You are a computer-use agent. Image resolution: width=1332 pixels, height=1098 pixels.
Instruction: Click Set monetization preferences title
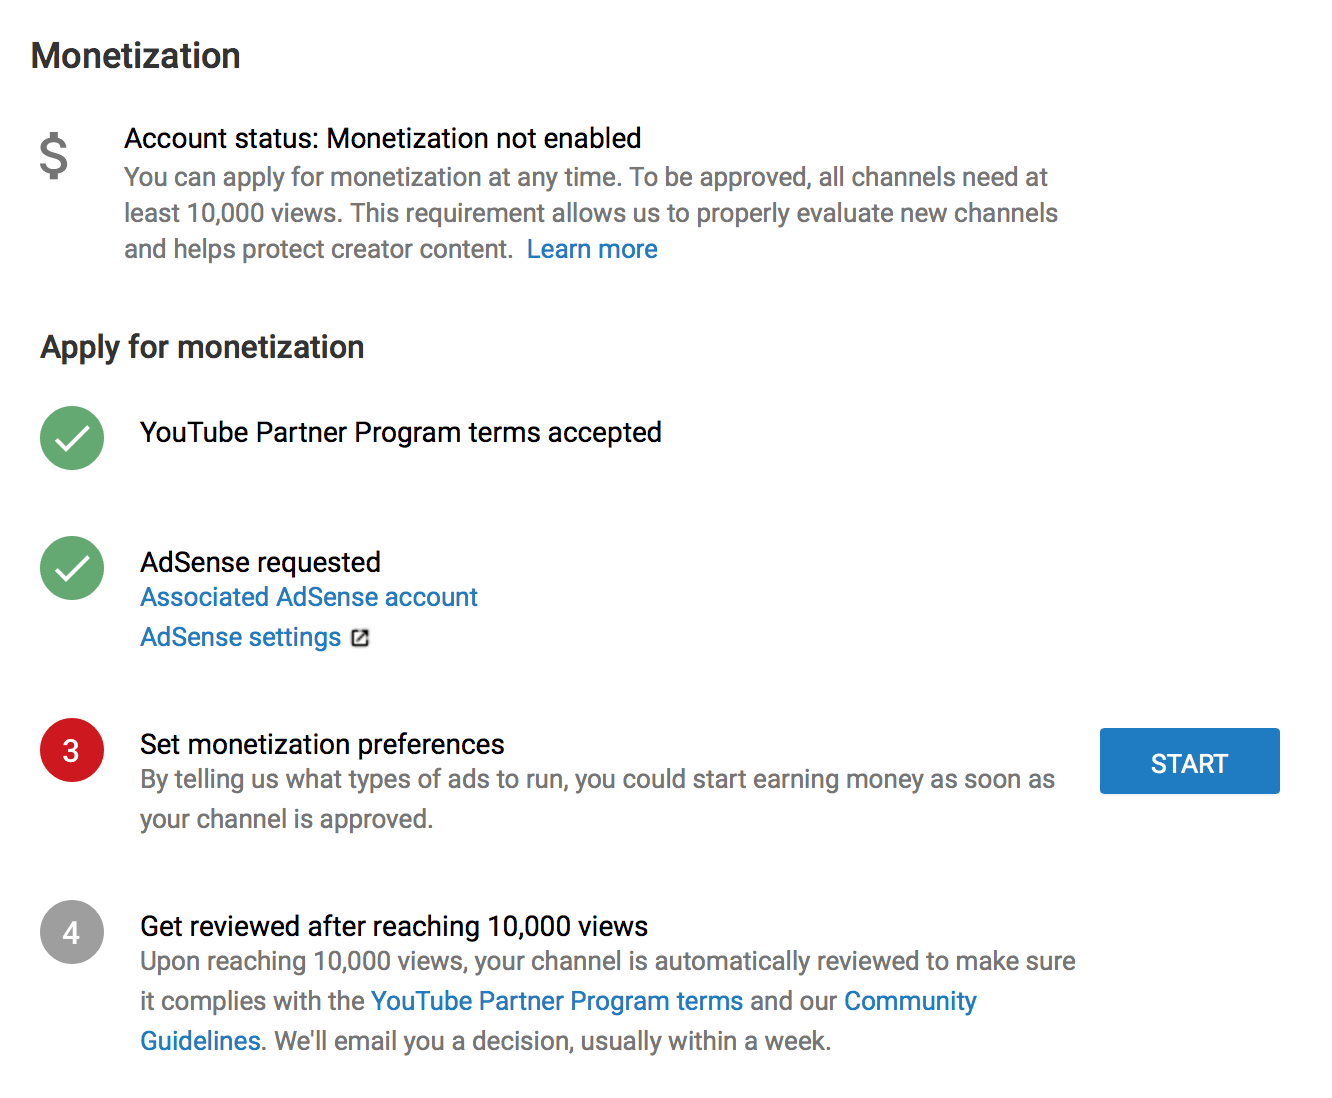[322, 744]
